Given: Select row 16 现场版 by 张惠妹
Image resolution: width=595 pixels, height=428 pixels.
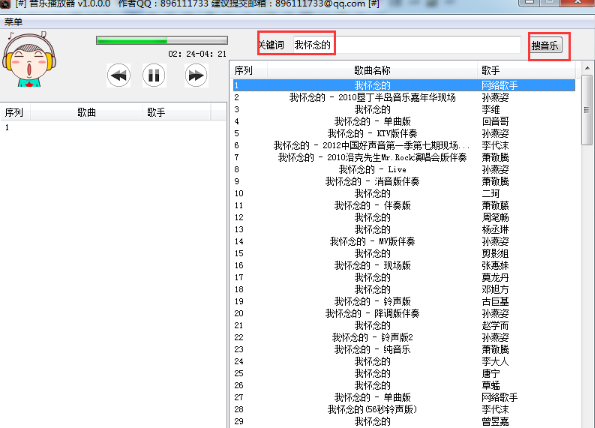Looking at the screenshot, I should coord(404,266).
